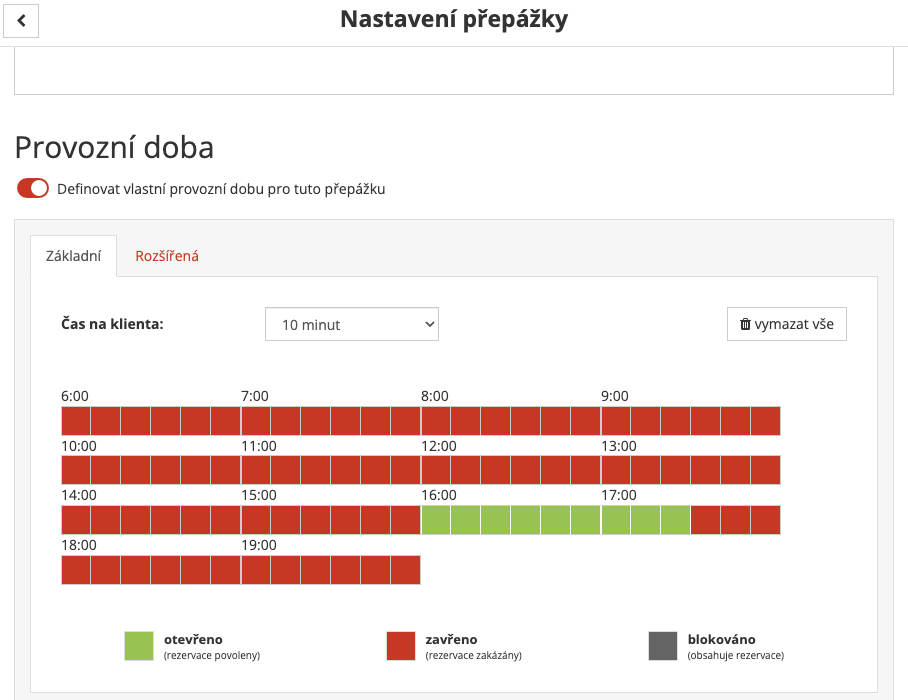This screenshot has width=908, height=700.
Task: Open the Rozšířená tab
Action: click(167, 256)
